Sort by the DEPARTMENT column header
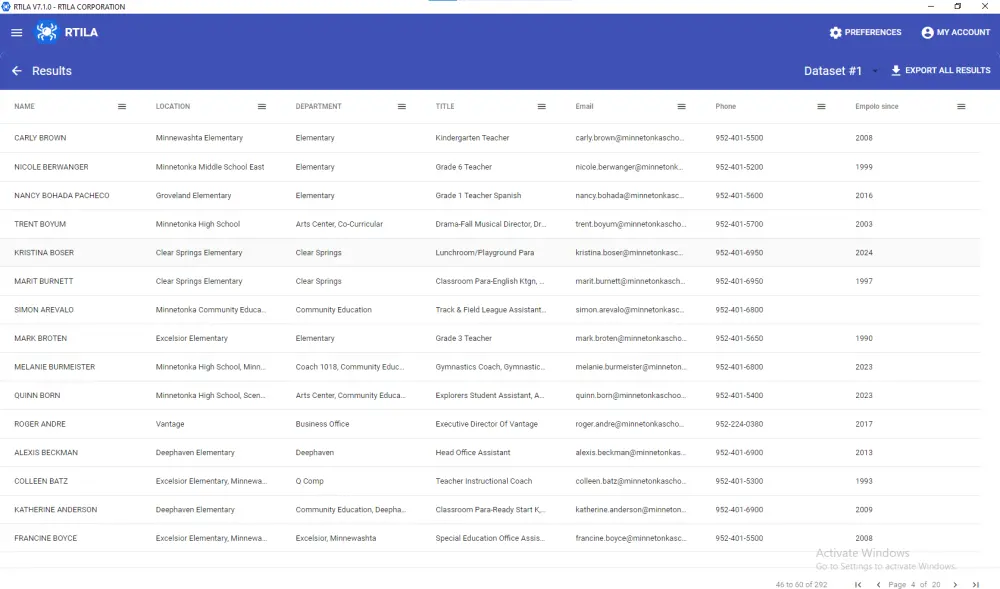Screen dimensions: 1000x589 pyautogui.click(x=318, y=106)
